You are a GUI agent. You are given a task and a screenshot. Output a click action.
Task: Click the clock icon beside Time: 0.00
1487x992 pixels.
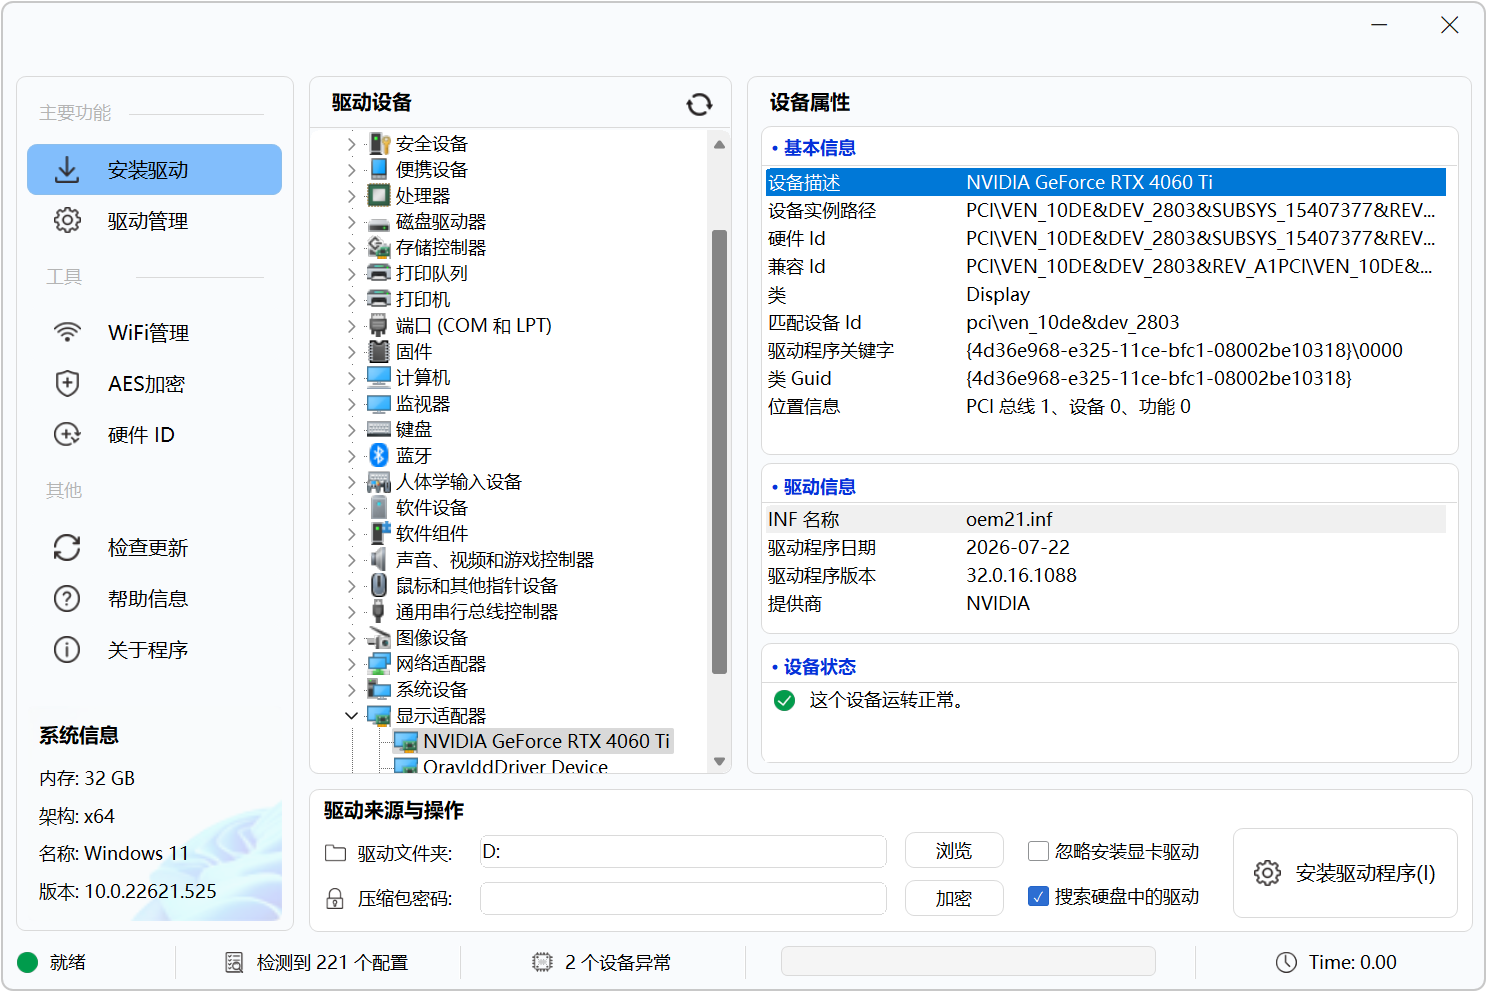[1286, 962]
